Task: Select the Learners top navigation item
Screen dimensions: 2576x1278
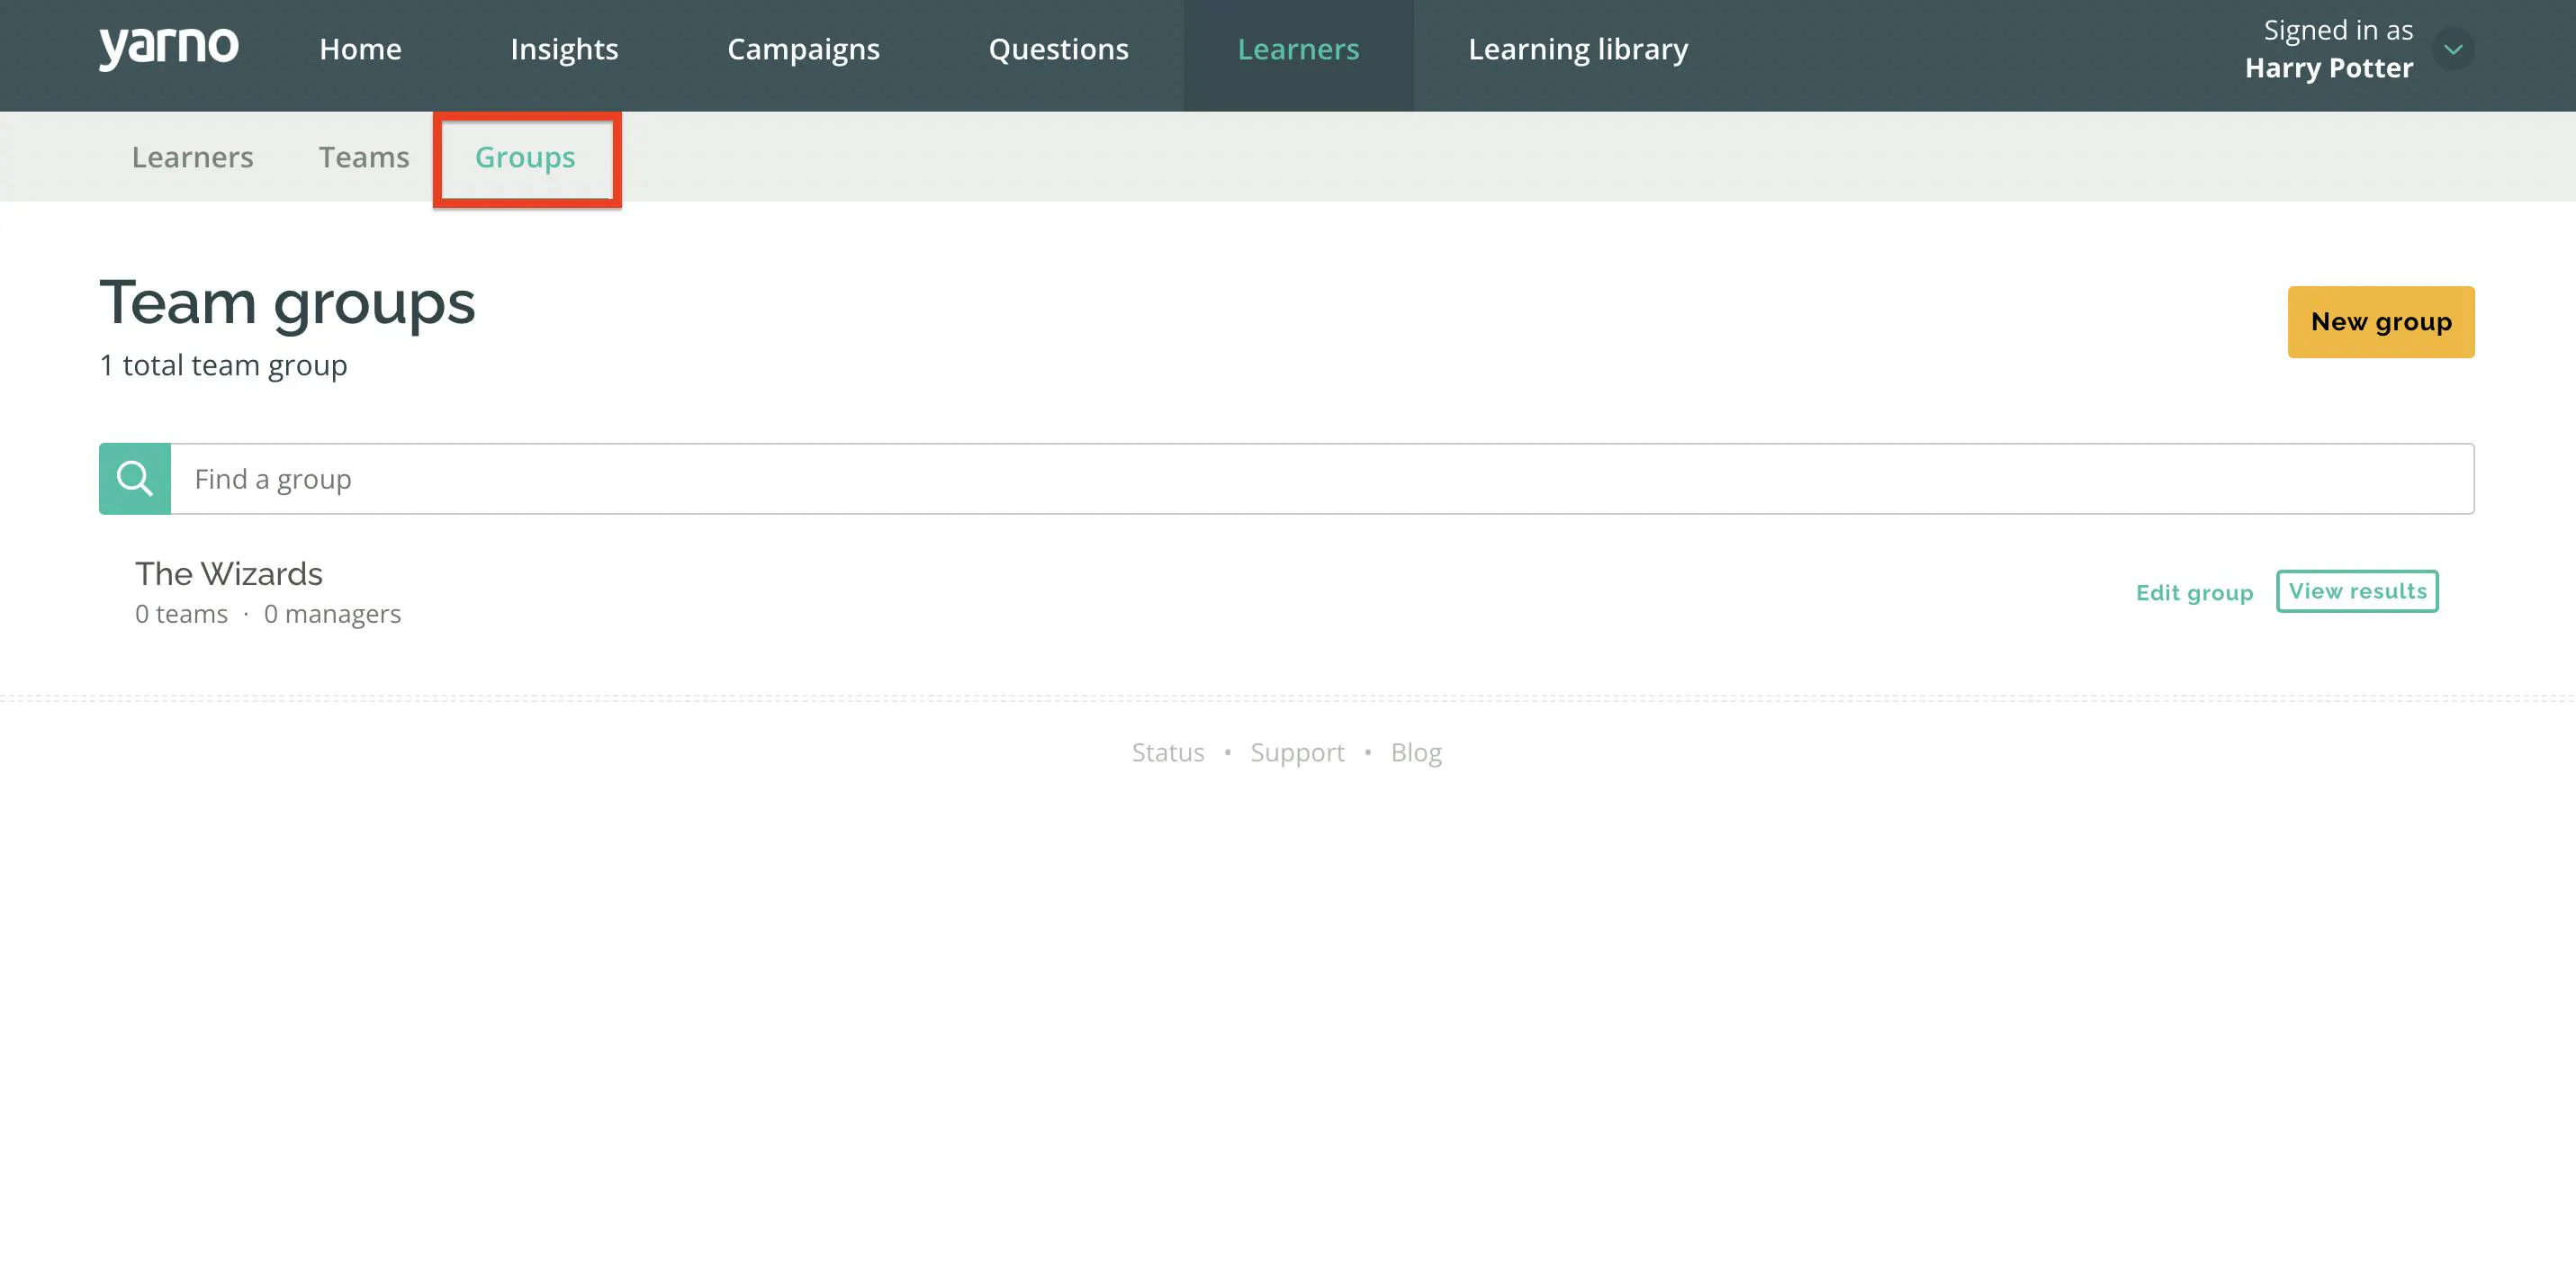Action: (x=1298, y=49)
